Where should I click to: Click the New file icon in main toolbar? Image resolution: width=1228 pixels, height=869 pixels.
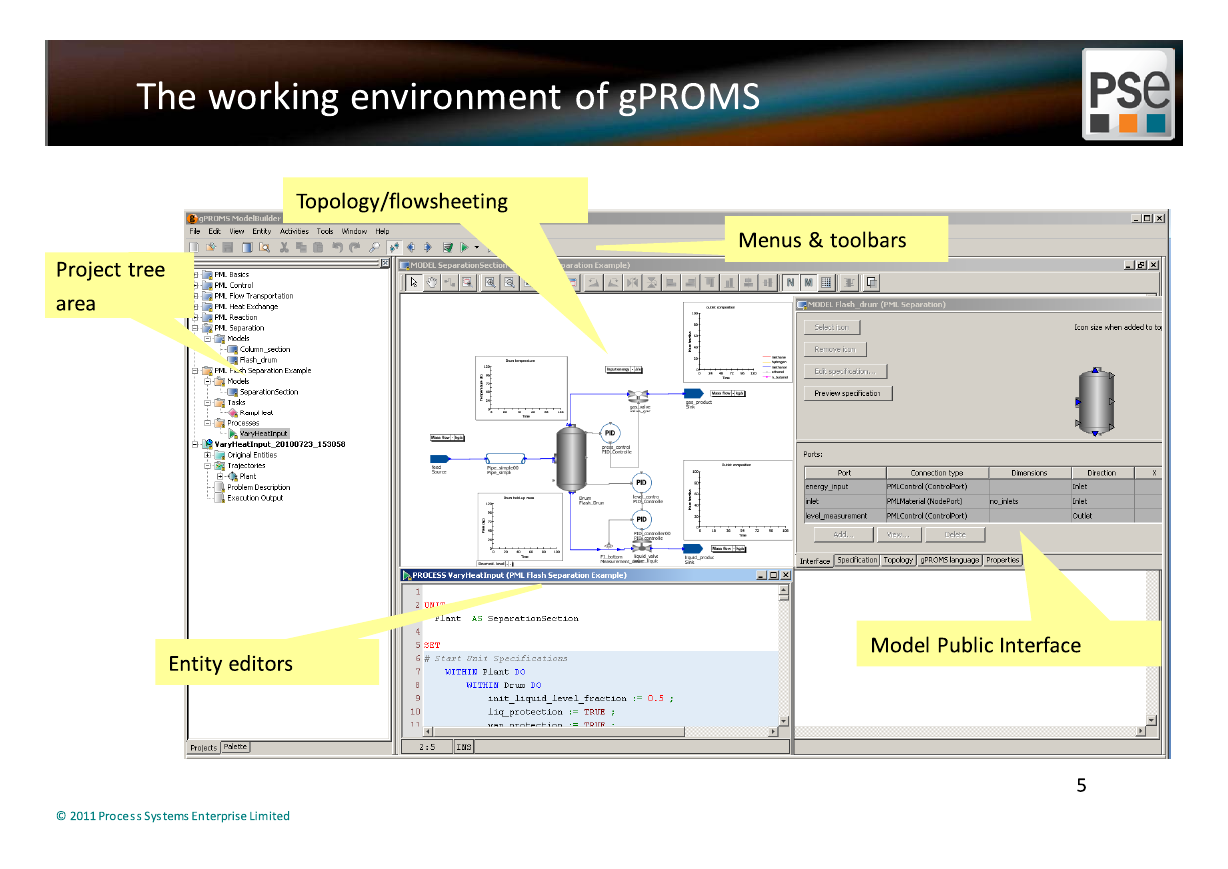coord(196,246)
